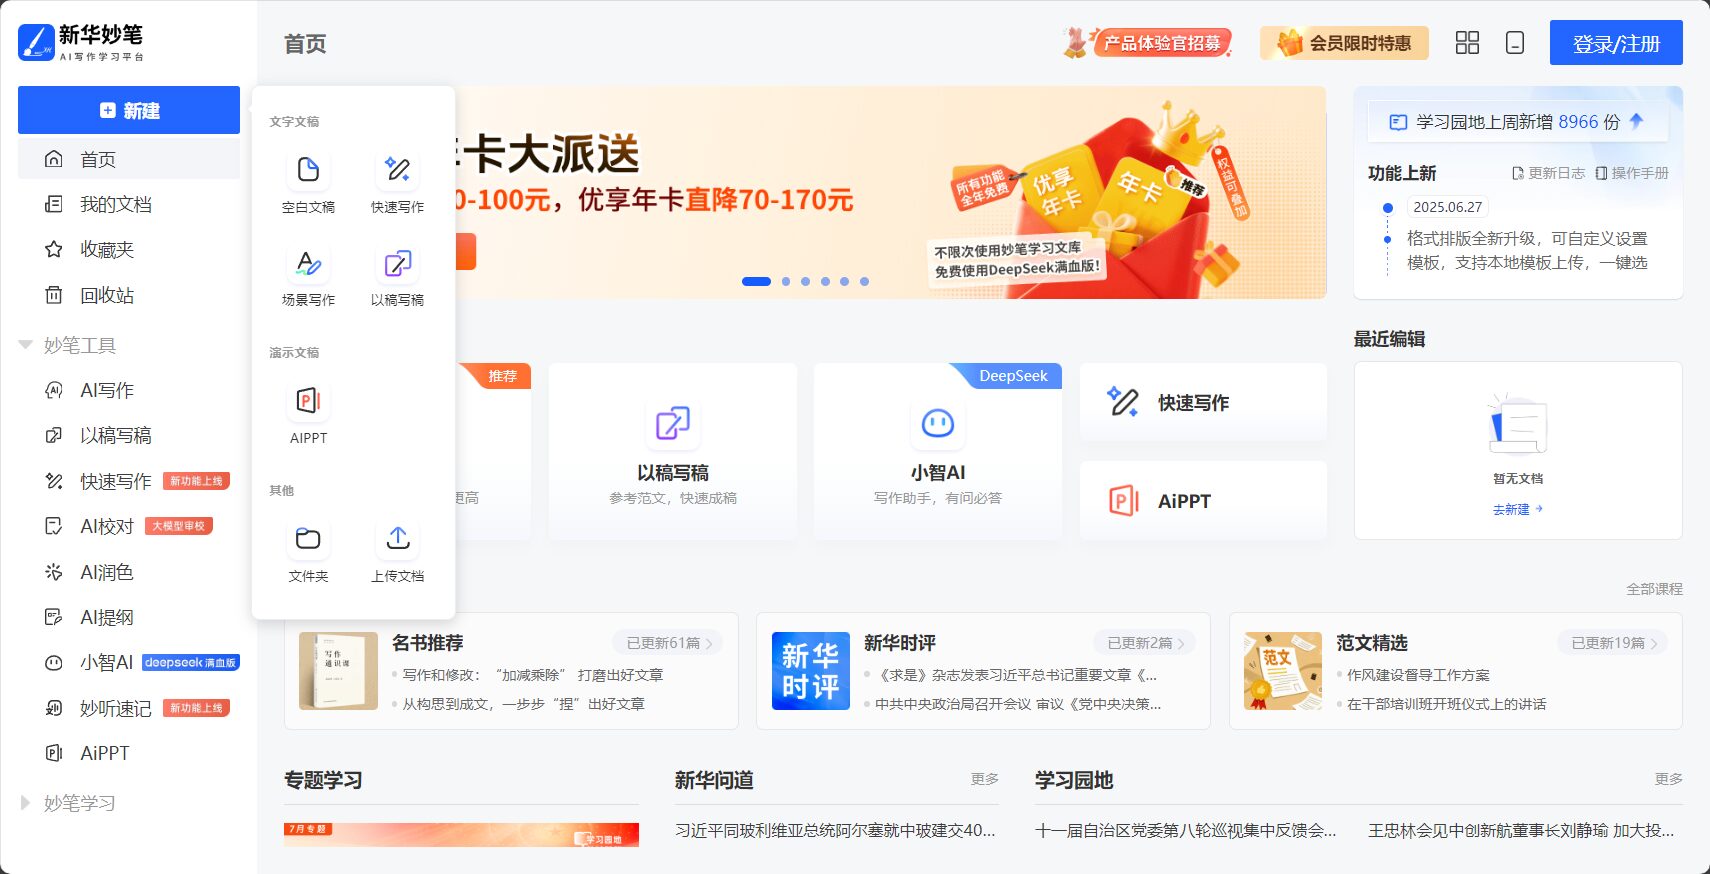
Task: Open AI润色 tool in sidebar
Action: coord(129,572)
